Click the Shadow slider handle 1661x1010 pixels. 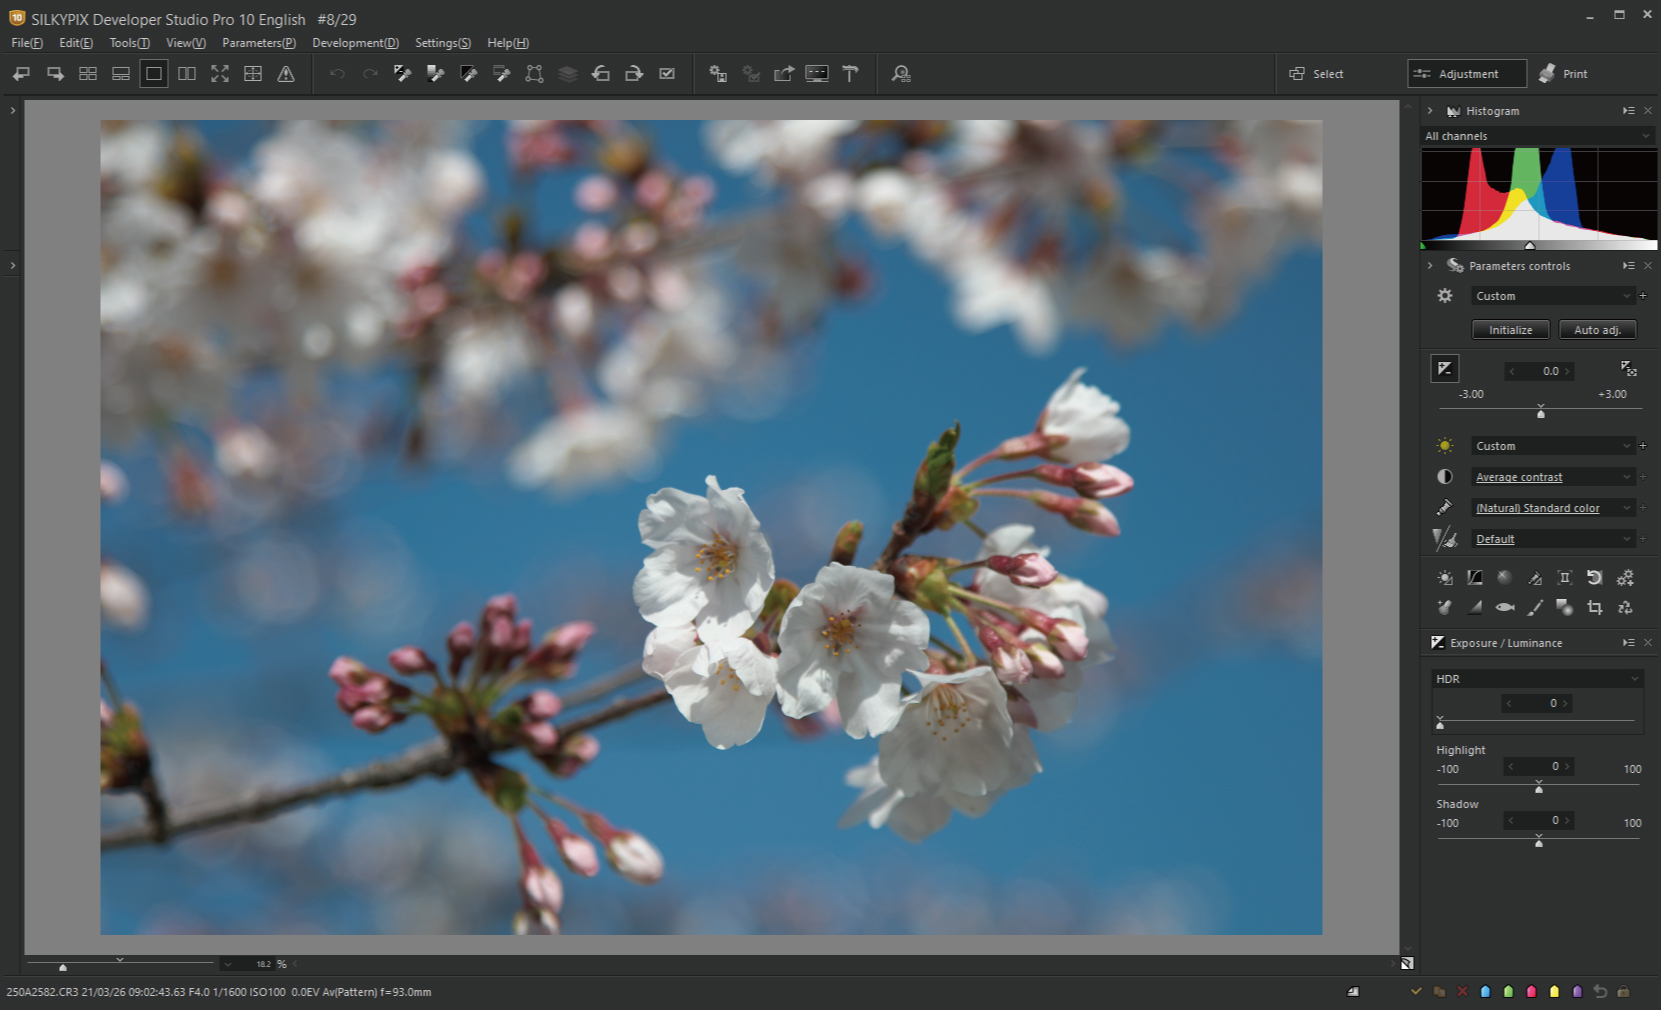1539,843
